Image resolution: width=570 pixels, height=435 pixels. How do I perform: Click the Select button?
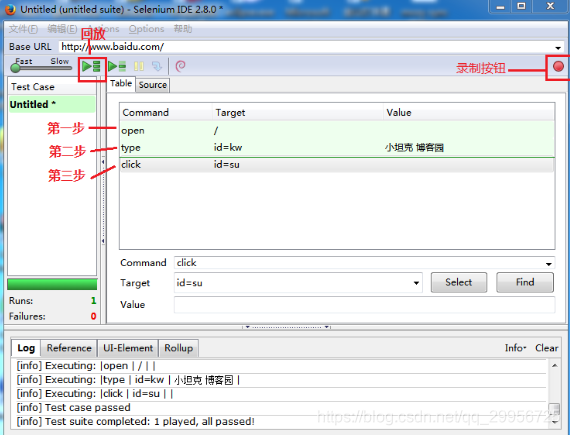pyautogui.click(x=459, y=282)
